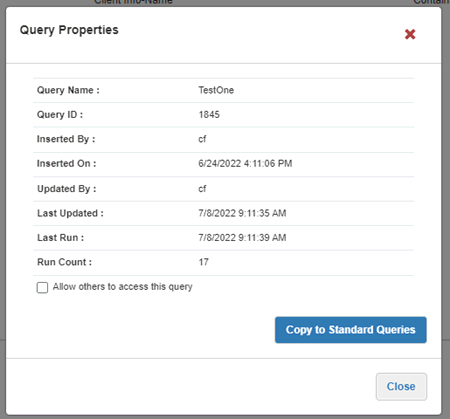Viewport: 450px width, 419px height.
Task: Enable the allow others access checkbox
Action: pyautogui.click(x=42, y=287)
